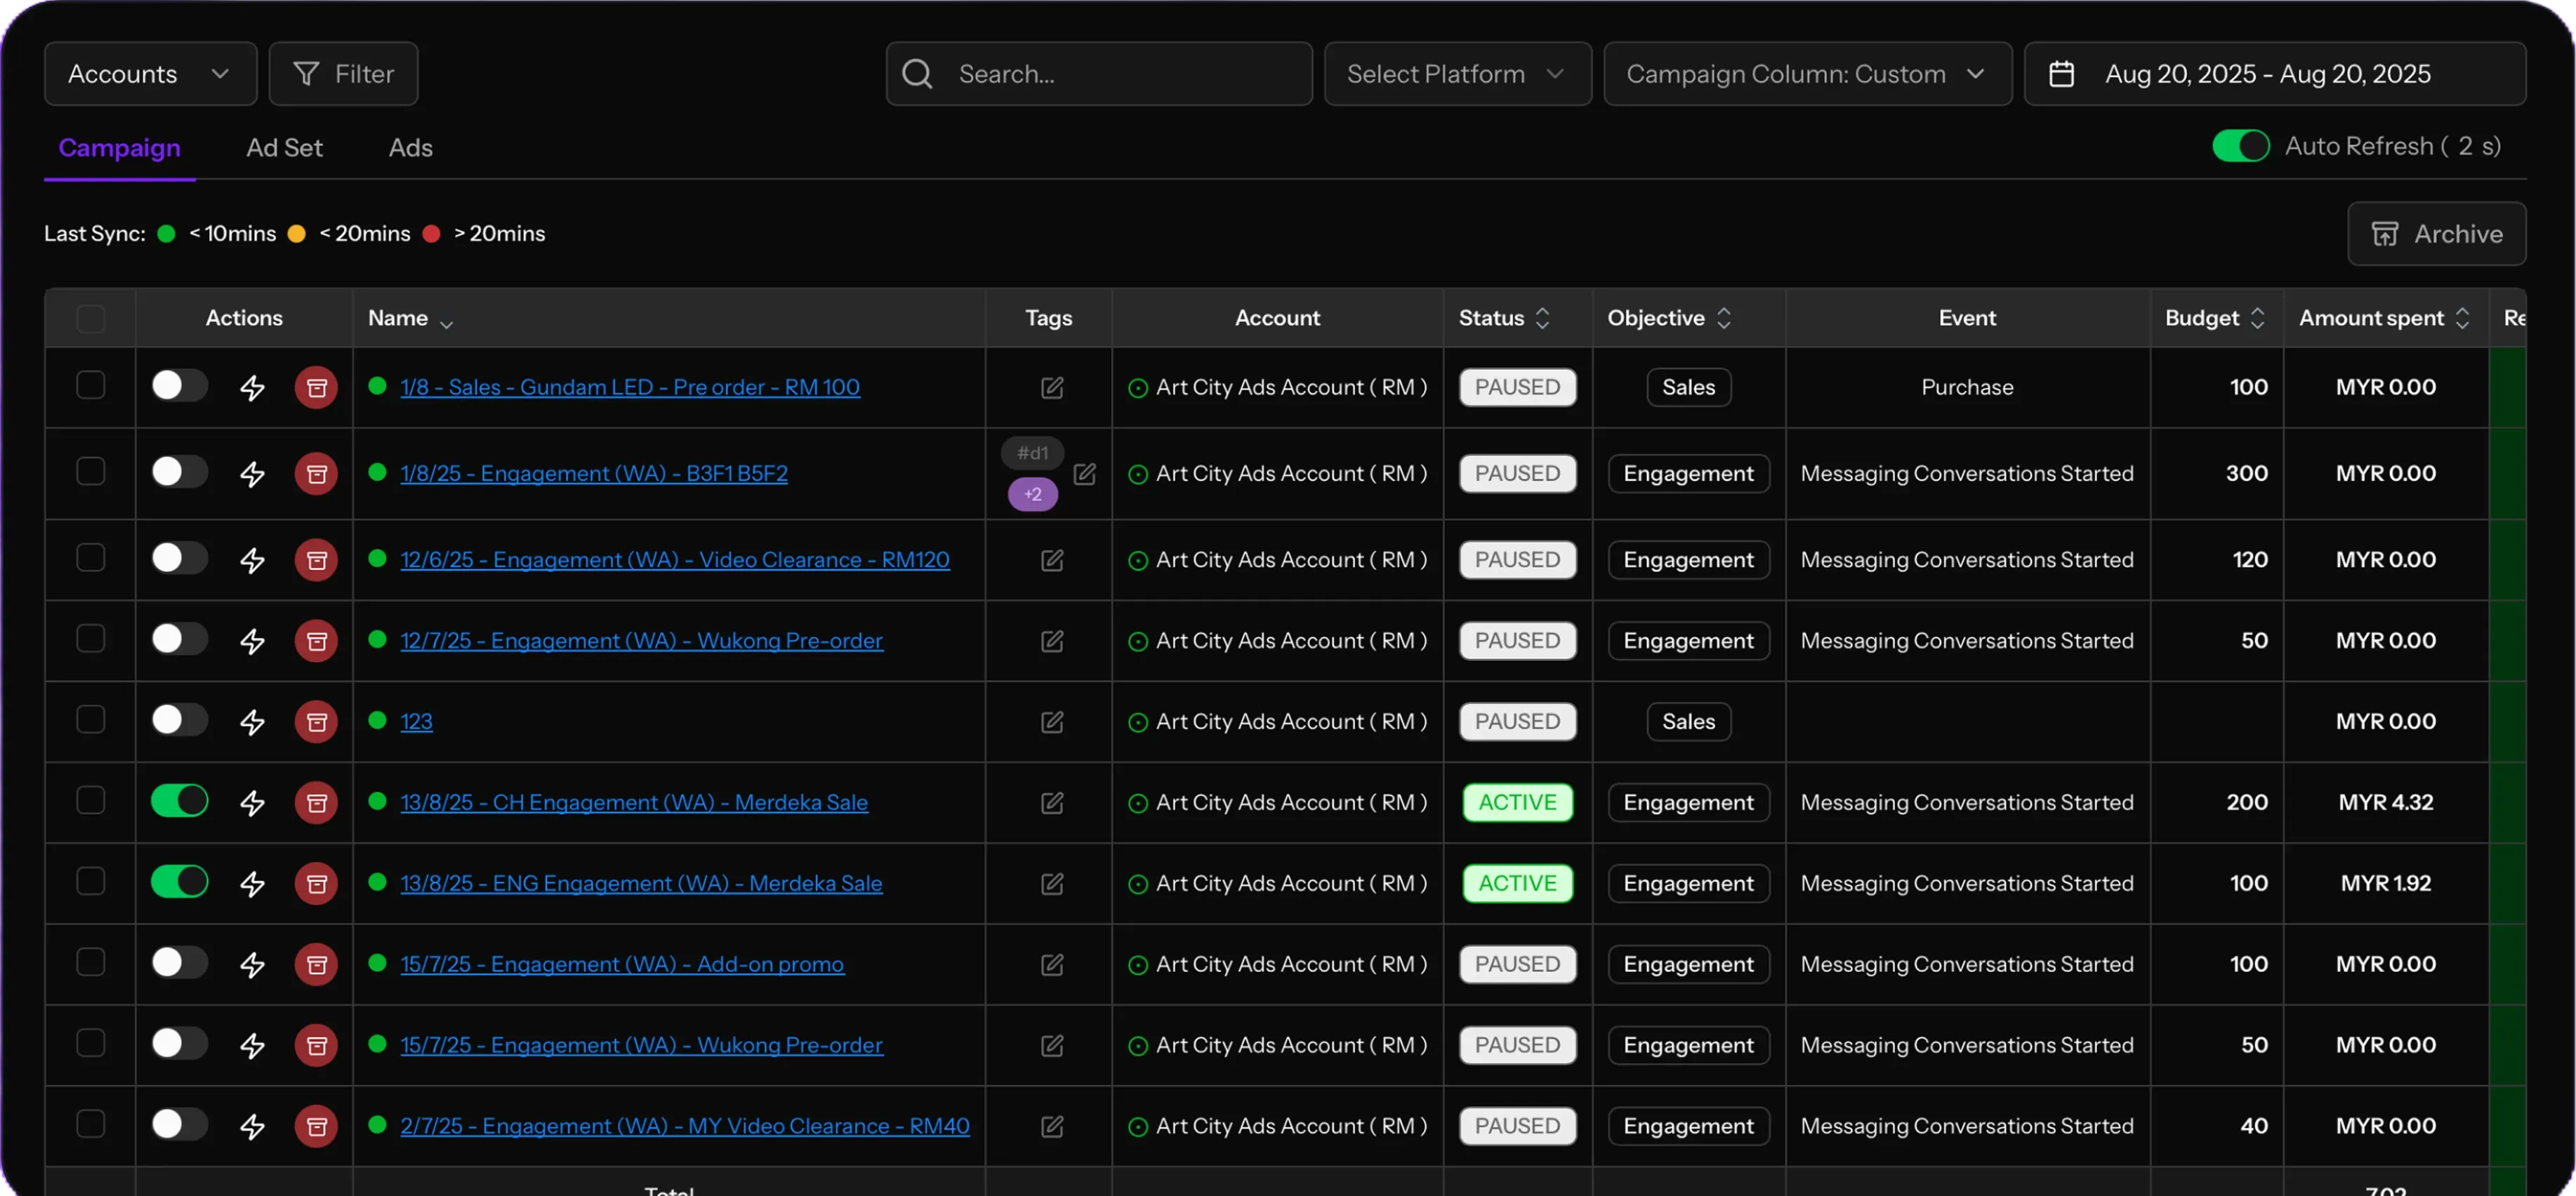Viewport: 2576px width, 1196px height.
Task: Switch to the Ads tab
Action: (x=410, y=148)
